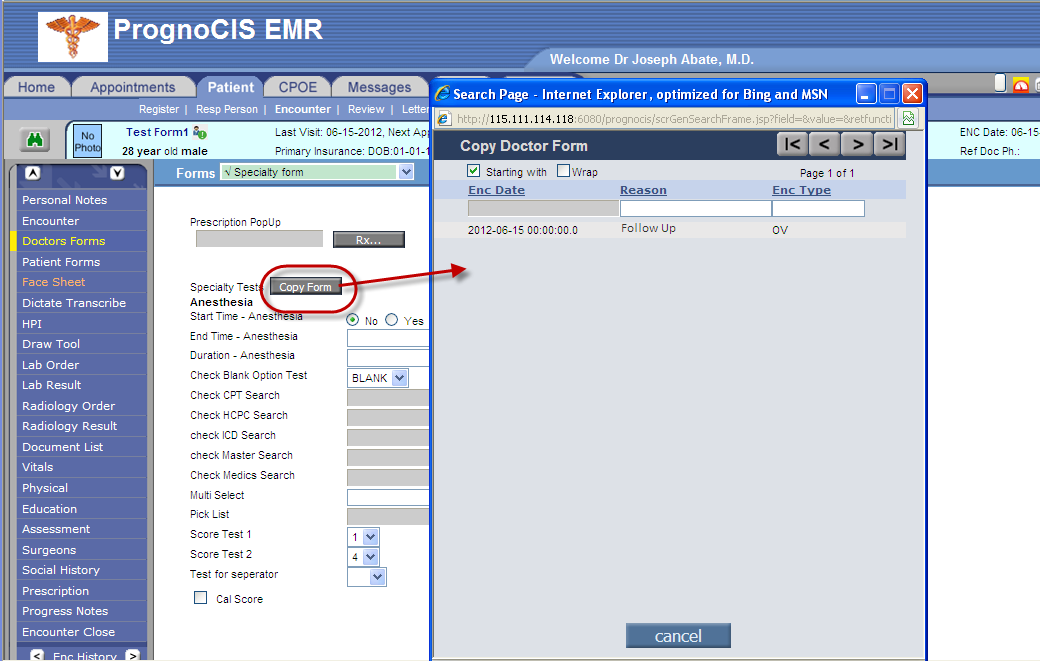Go to previous page in Copy Doctor Form

coord(824,144)
